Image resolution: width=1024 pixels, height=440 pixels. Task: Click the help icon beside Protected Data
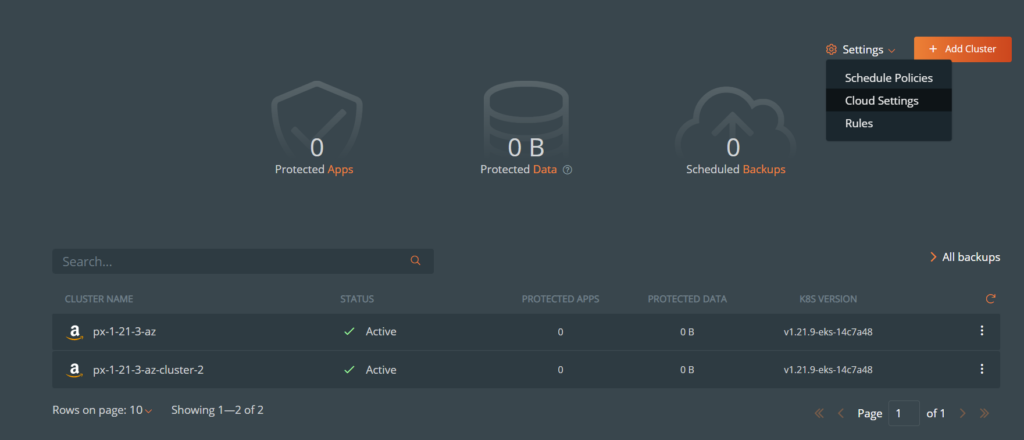click(568, 170)
